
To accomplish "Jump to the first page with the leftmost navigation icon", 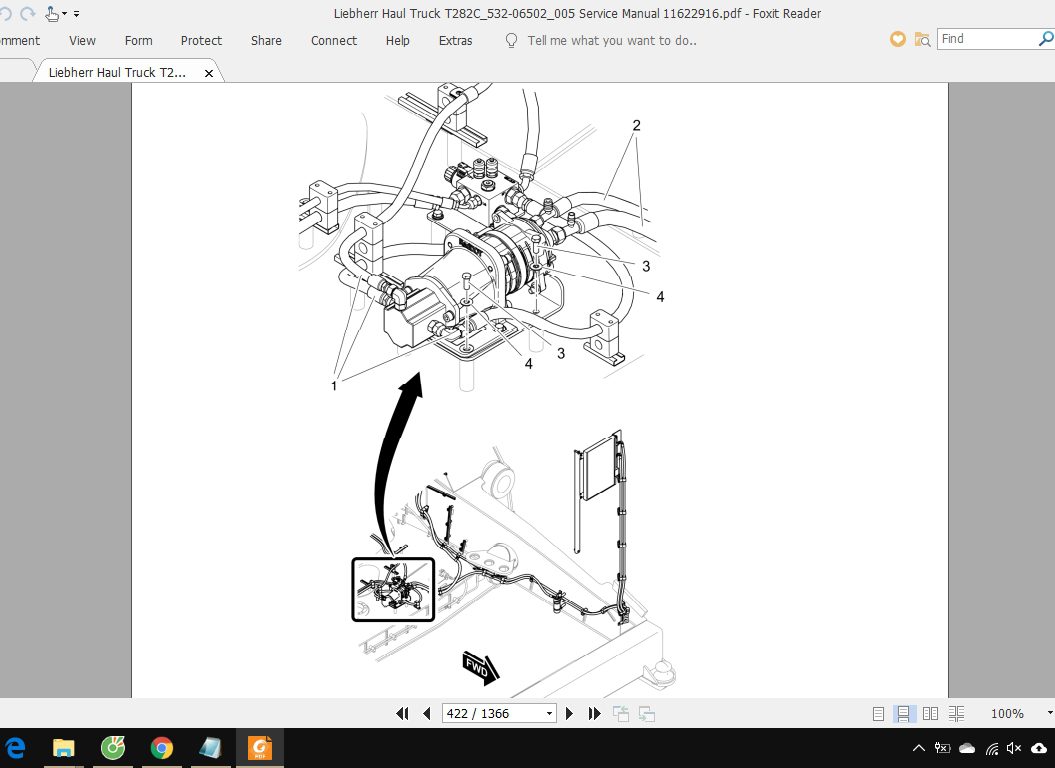I will [402, 713].
